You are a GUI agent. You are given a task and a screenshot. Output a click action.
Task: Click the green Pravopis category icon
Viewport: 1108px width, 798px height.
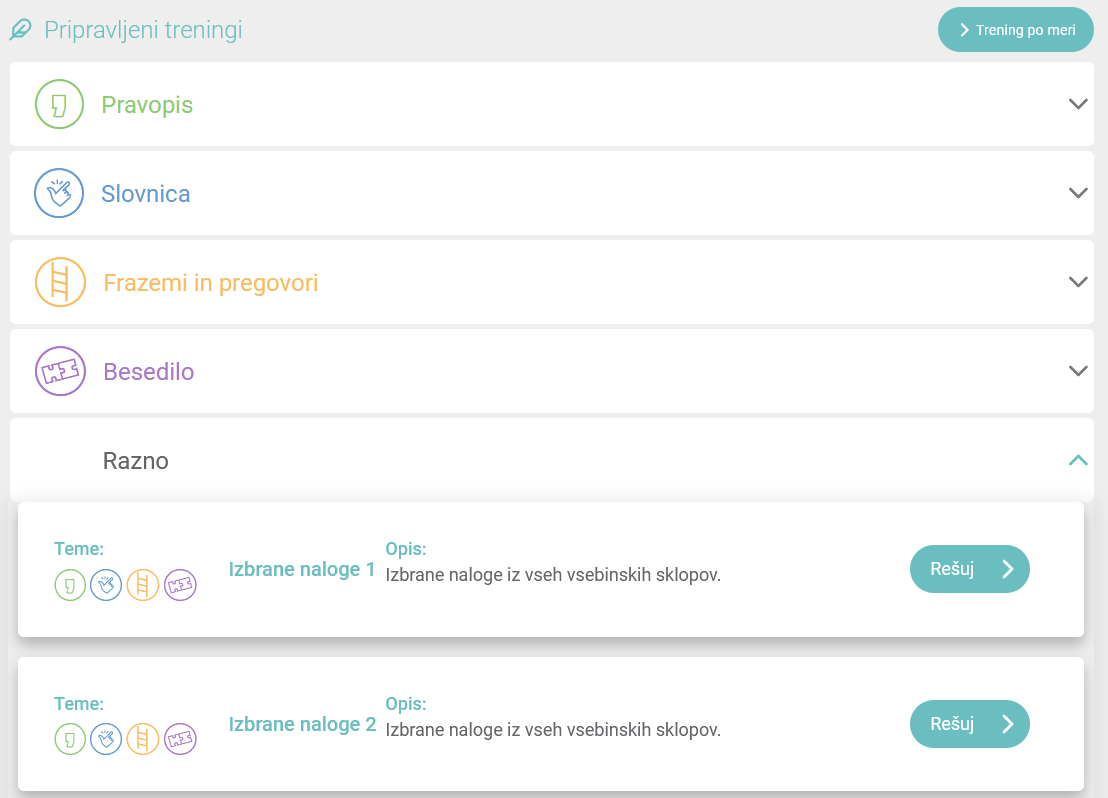coord(59,104)
